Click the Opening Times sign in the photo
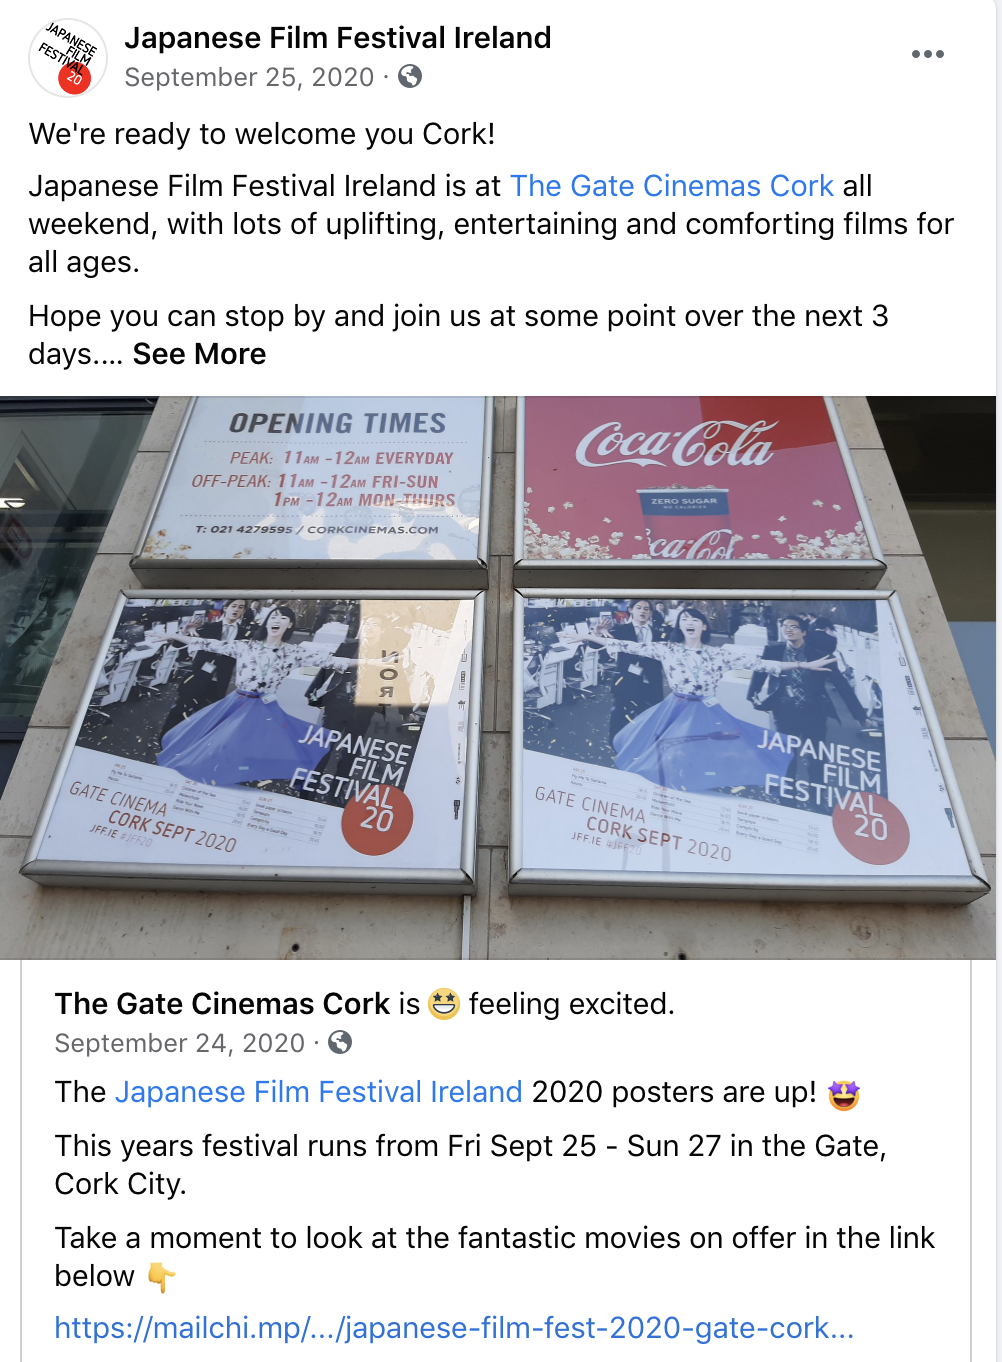1002x1362 pixels. point(315,478)
